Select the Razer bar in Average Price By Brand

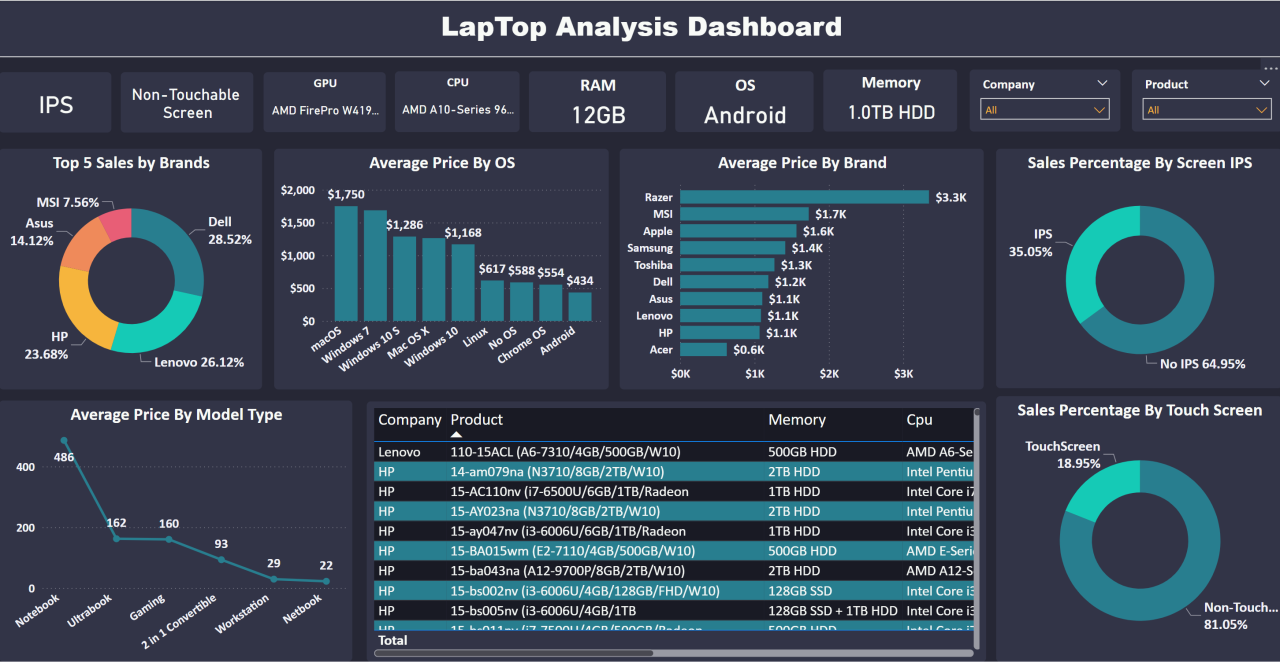click(805, 196)
